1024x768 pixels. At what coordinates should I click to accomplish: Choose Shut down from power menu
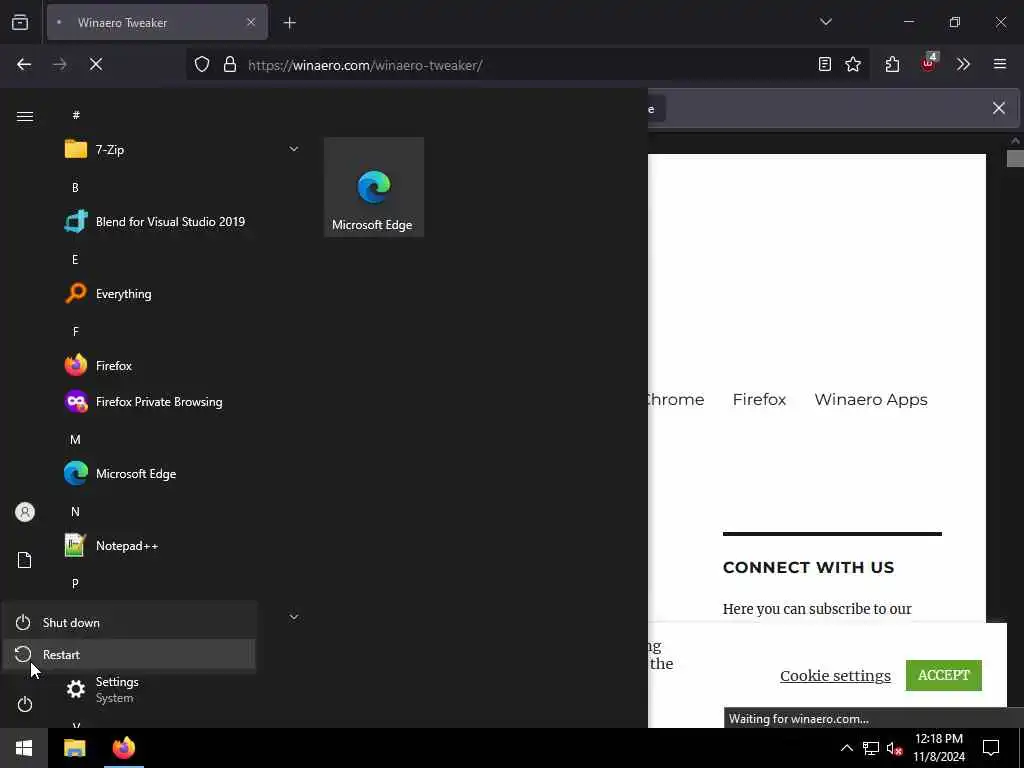pos(129,622)
